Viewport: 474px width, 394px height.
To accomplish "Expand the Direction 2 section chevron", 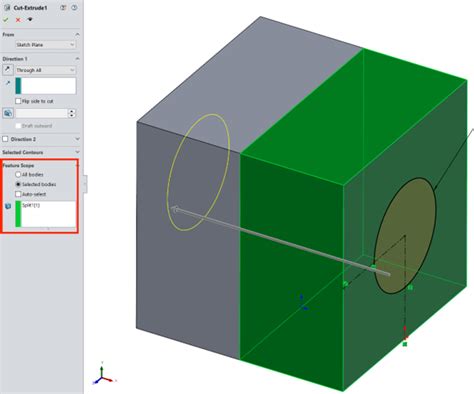I will coord(77,139).
